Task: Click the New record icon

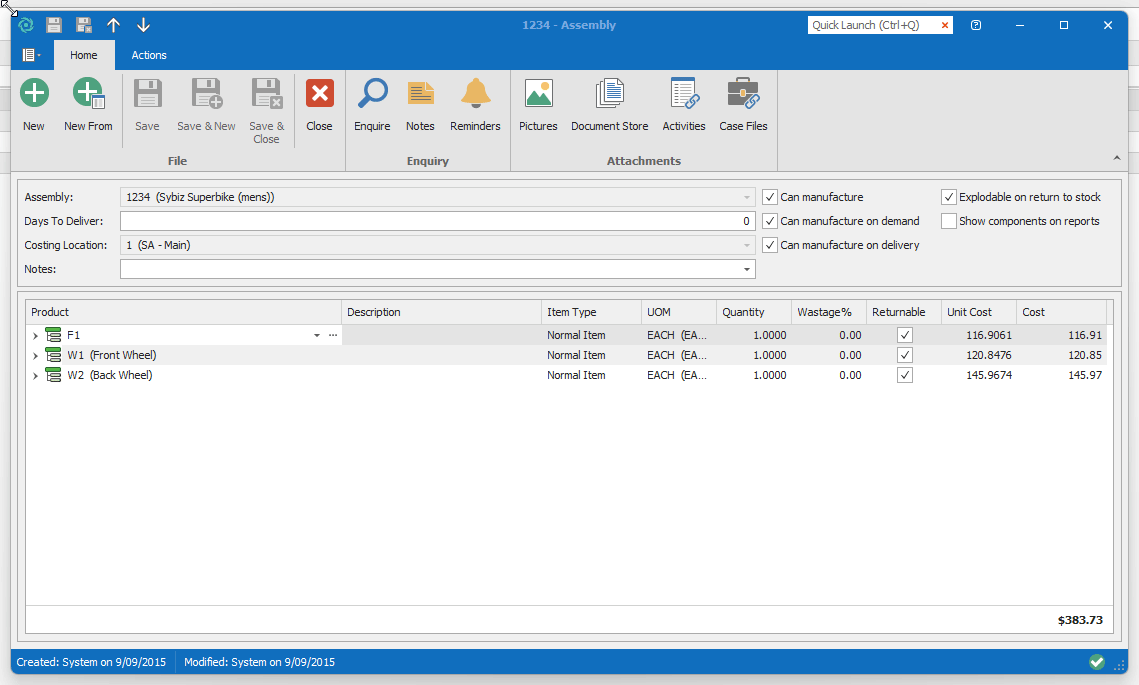Action: pyautogui.click(x=34, y=95)
